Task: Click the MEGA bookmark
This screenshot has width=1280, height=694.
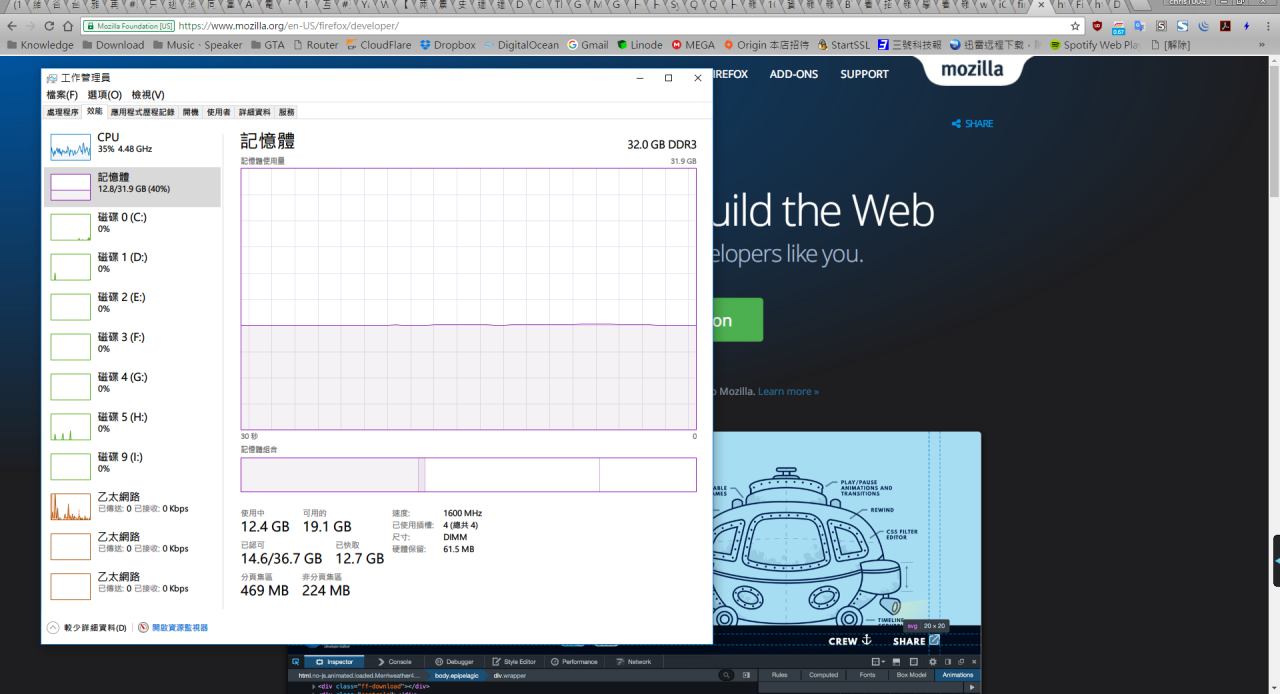Action: tap(693, 45)
